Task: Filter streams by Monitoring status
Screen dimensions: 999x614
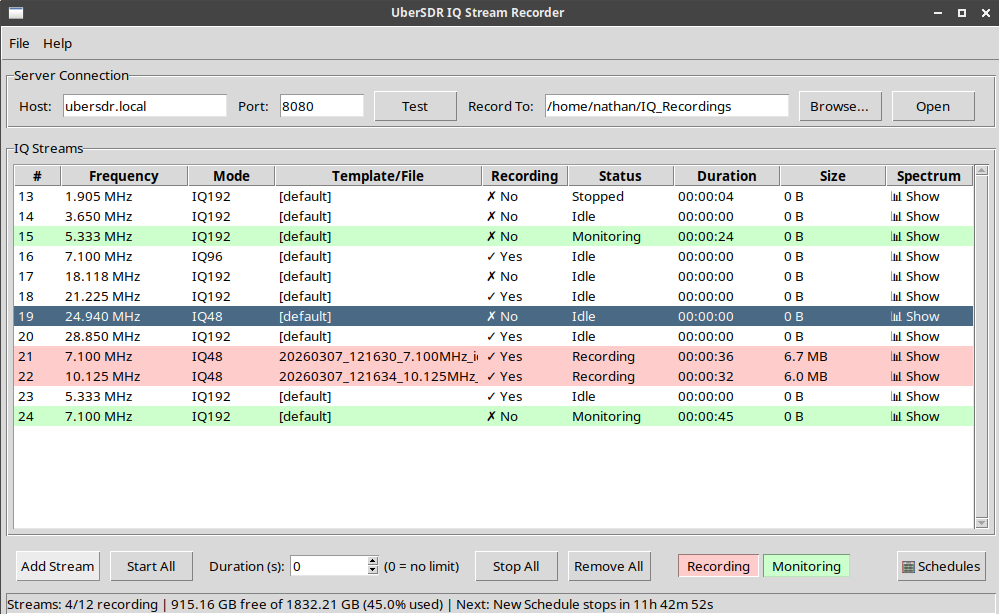Action: (806, 566)
